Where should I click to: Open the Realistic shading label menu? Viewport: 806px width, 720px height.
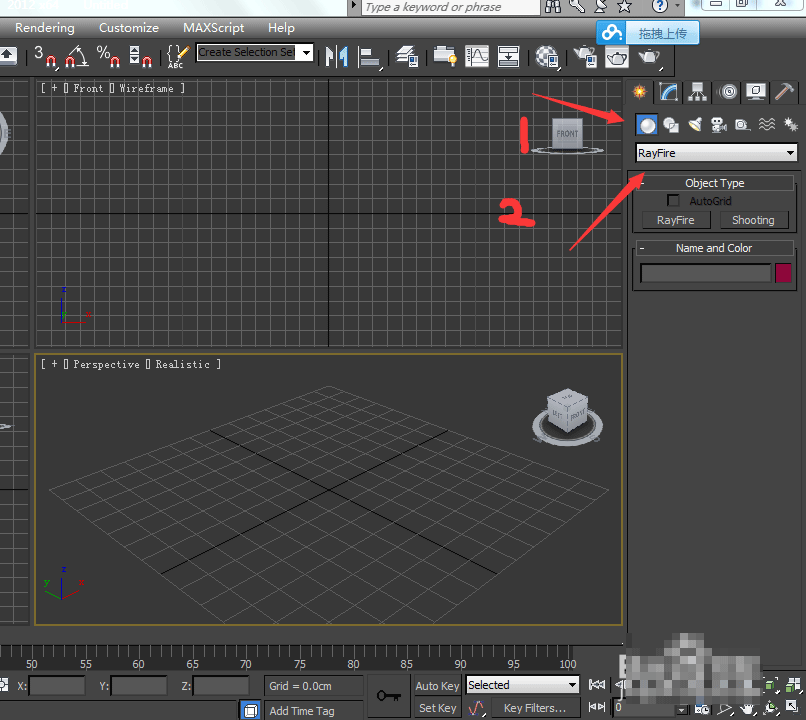[x=182, y=364]
